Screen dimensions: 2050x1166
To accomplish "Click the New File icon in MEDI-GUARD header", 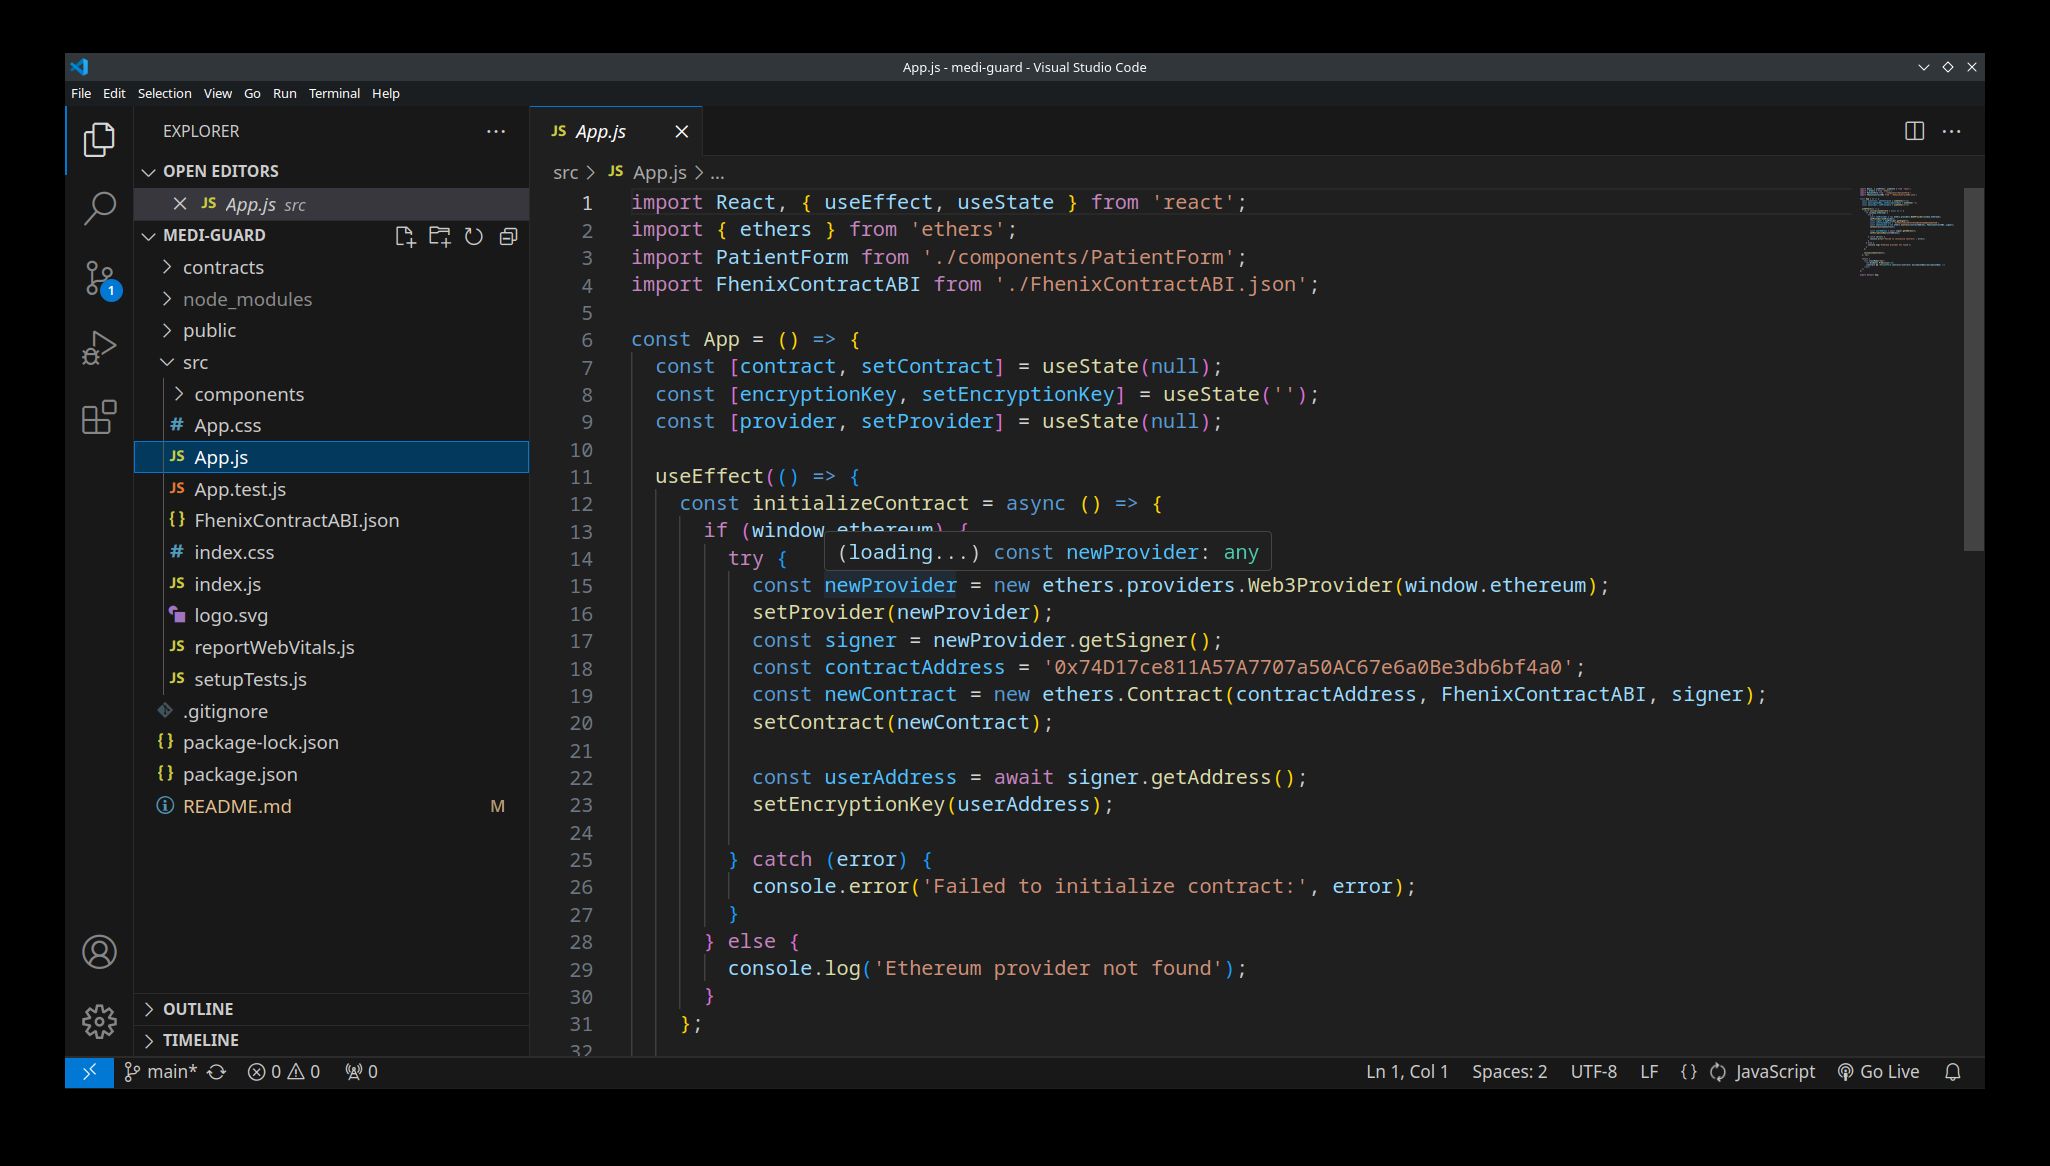I will [405, 236].
